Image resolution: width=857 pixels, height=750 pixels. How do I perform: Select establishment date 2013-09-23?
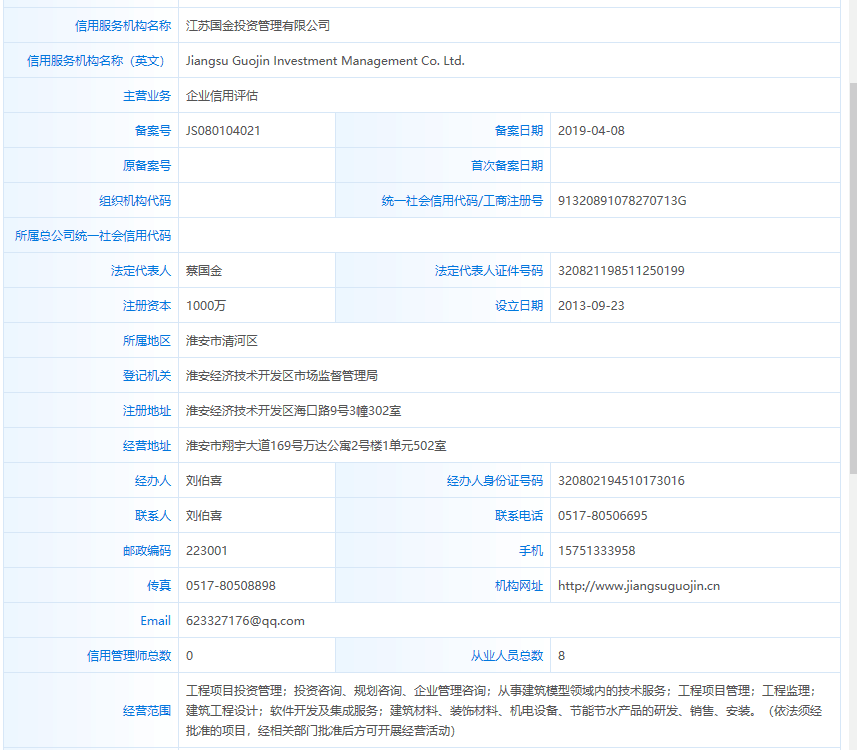(591, 306)
